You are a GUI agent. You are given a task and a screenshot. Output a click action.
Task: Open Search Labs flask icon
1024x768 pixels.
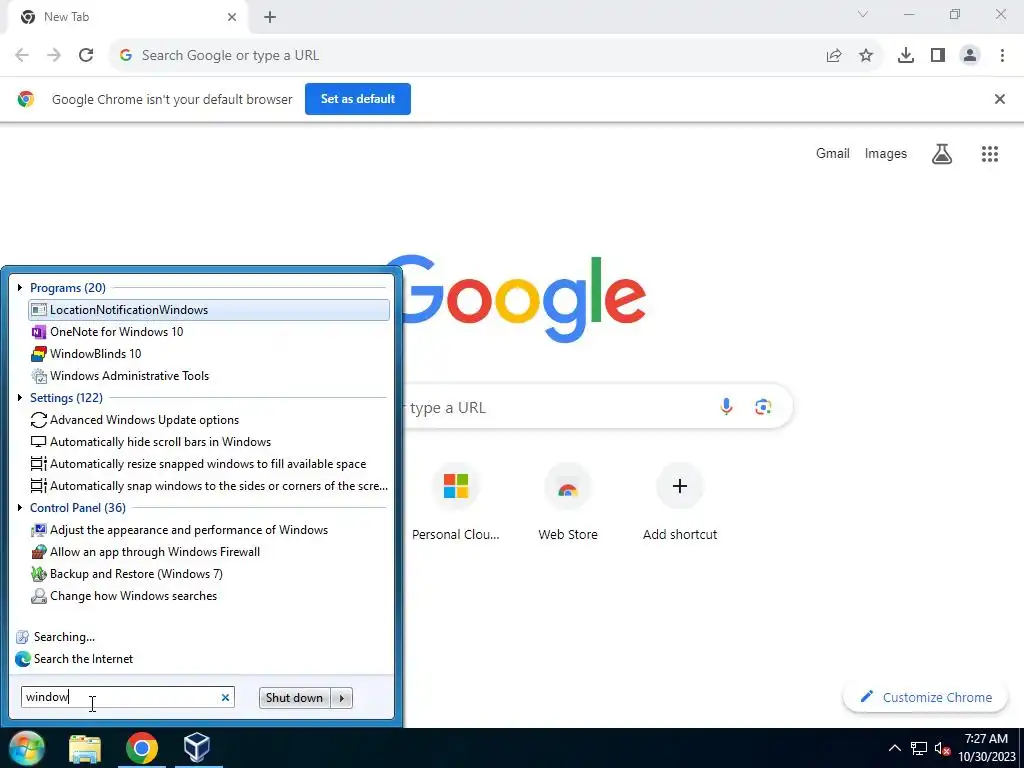click(942, 154)
